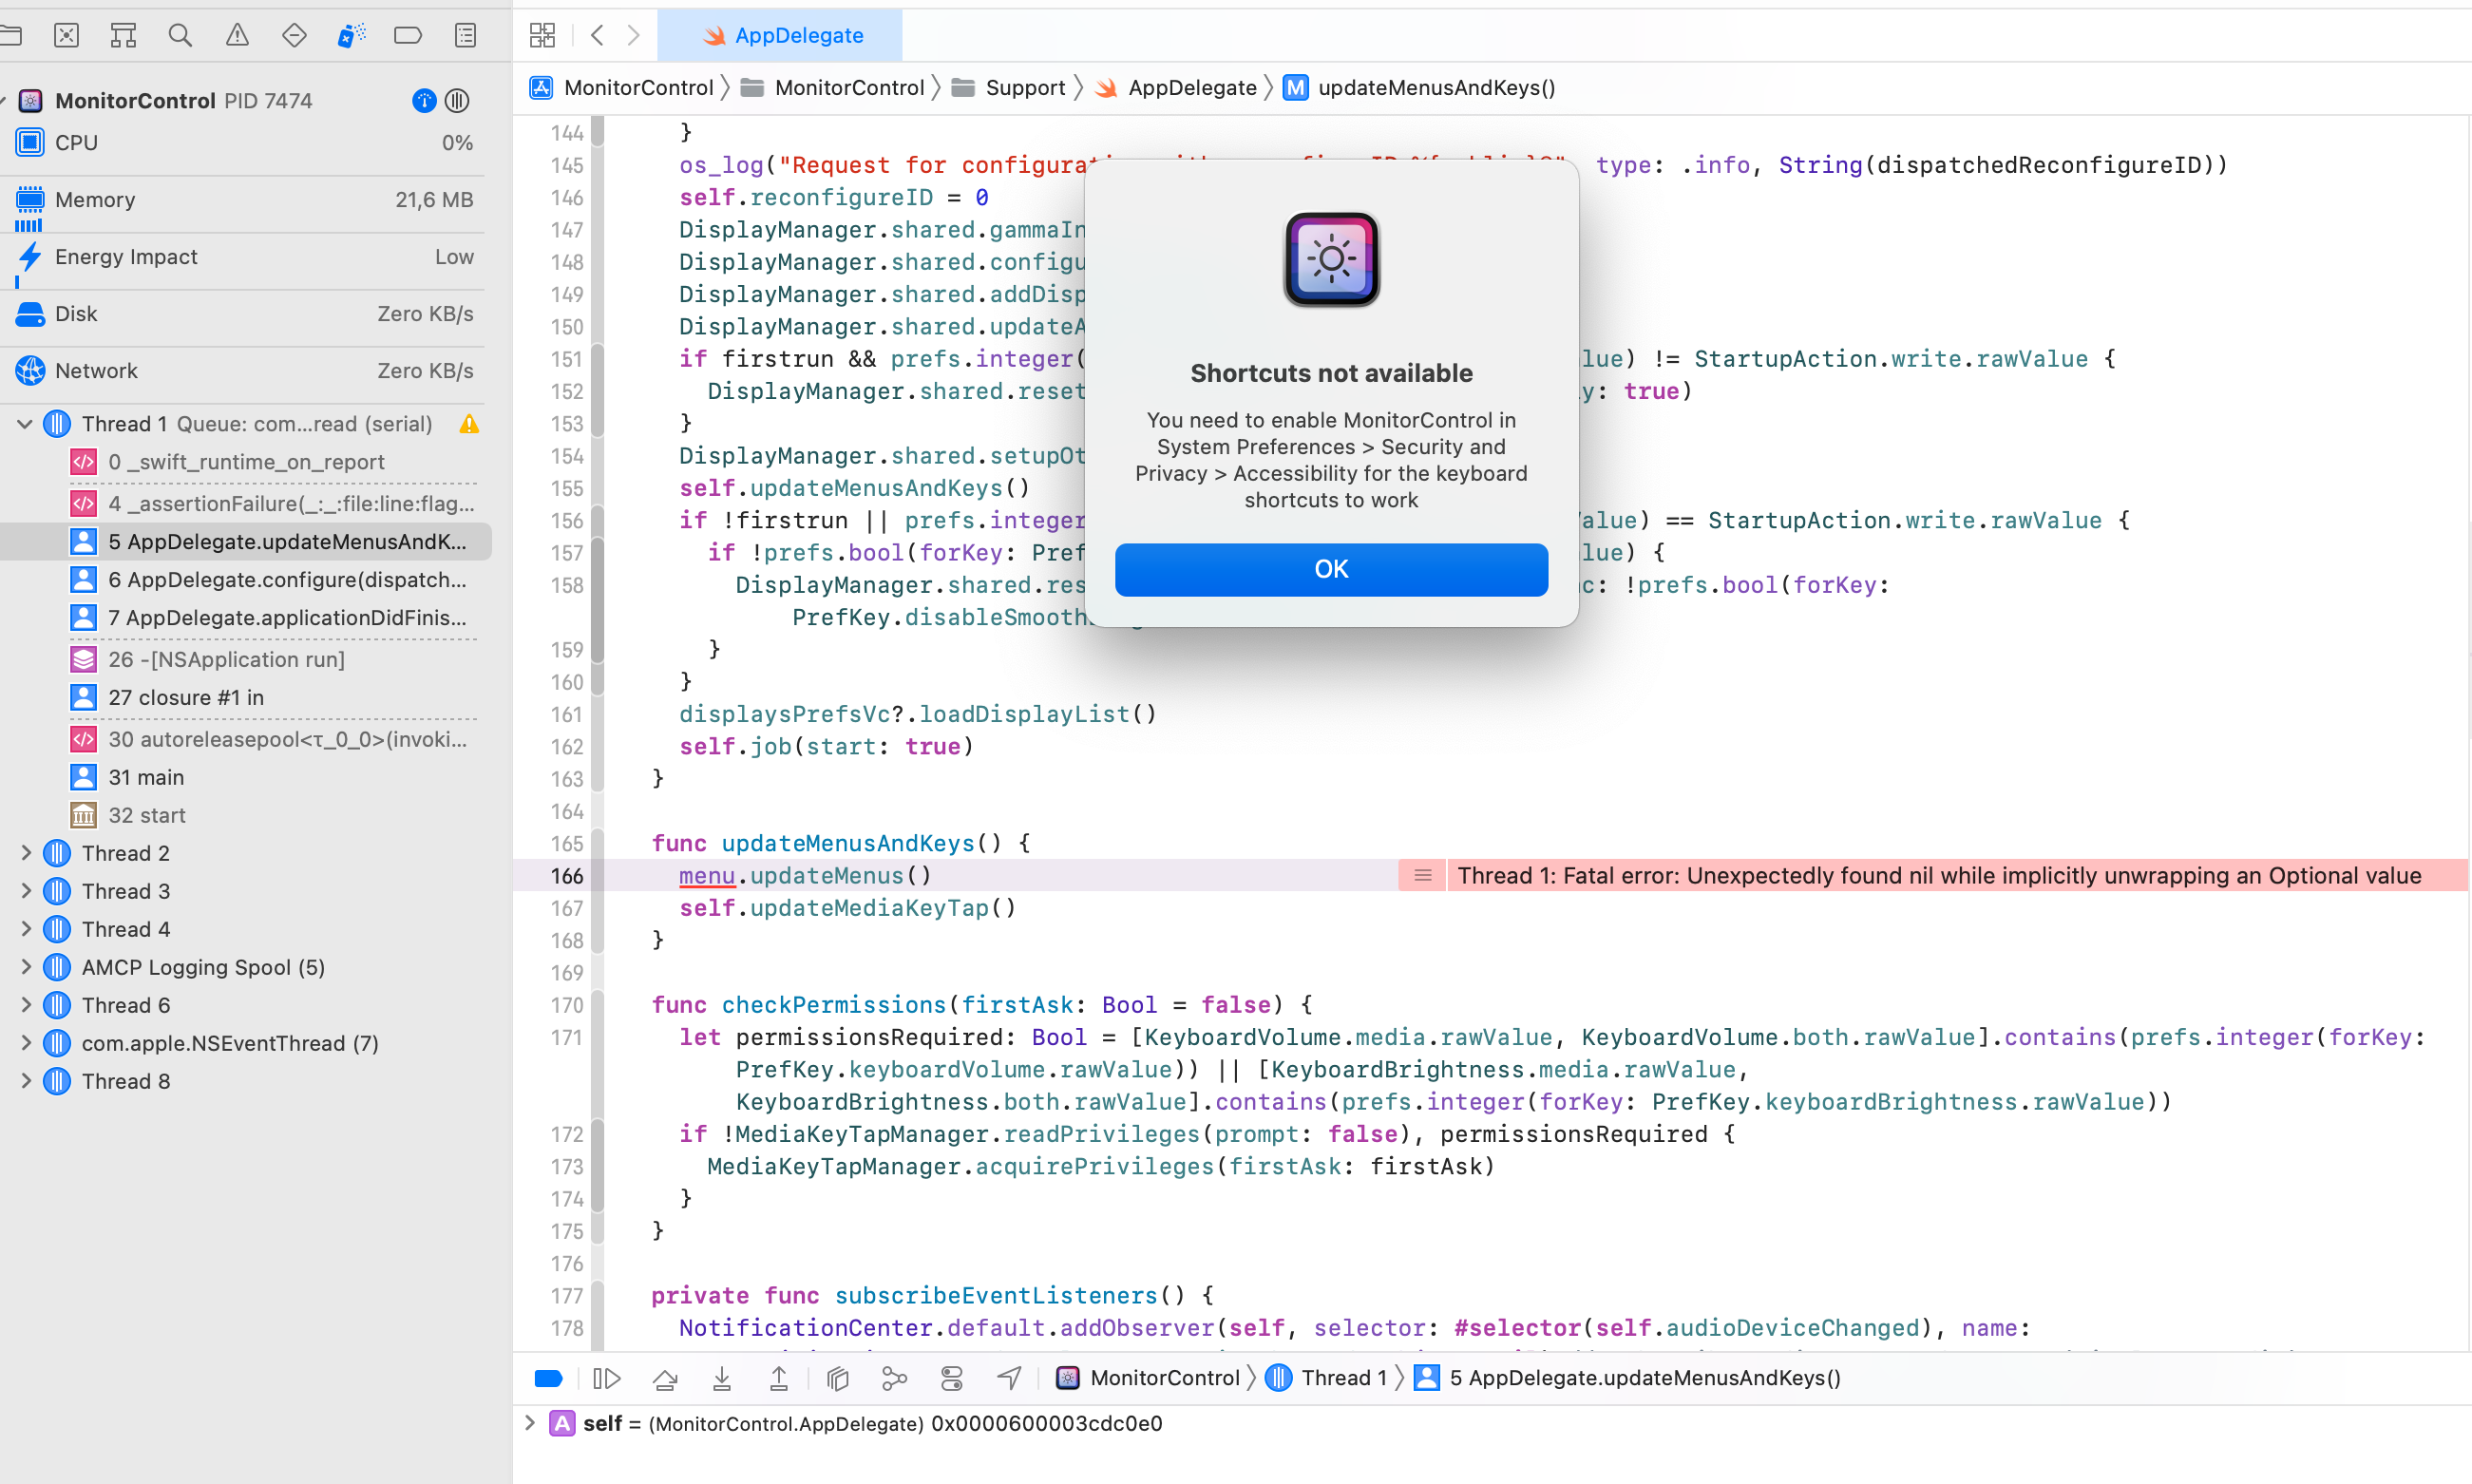Select frame 31 main in the call stack
2472x1484 pixels.
(x=146, y=777)
